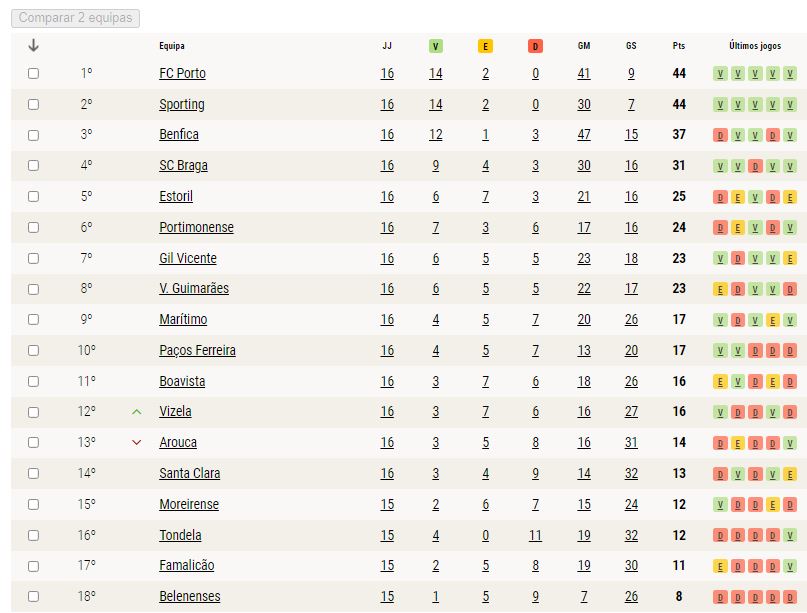Open the Gil Vicente team link
The height and width of the screenshot is (613, 807).
pos(188,258)
